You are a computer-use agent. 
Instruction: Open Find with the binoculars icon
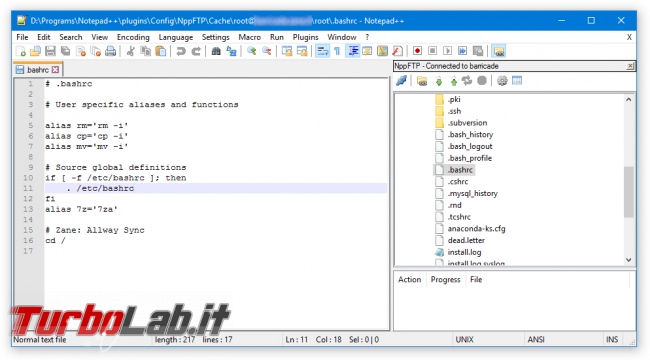(216, 51)
